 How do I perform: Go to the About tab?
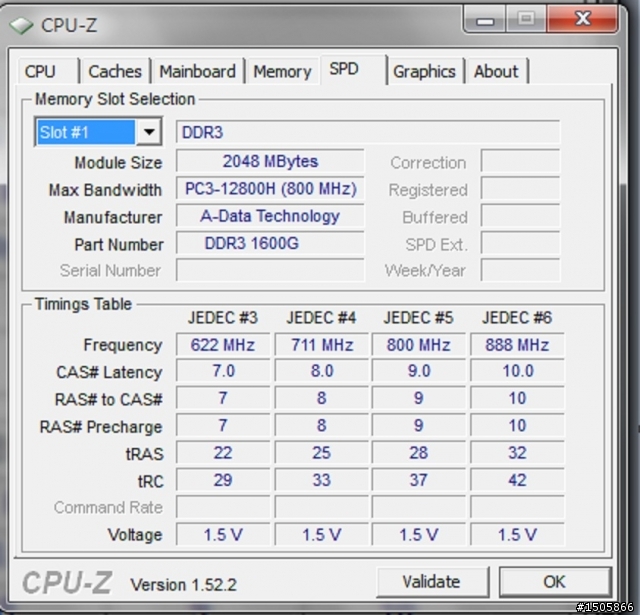(496, 71)
